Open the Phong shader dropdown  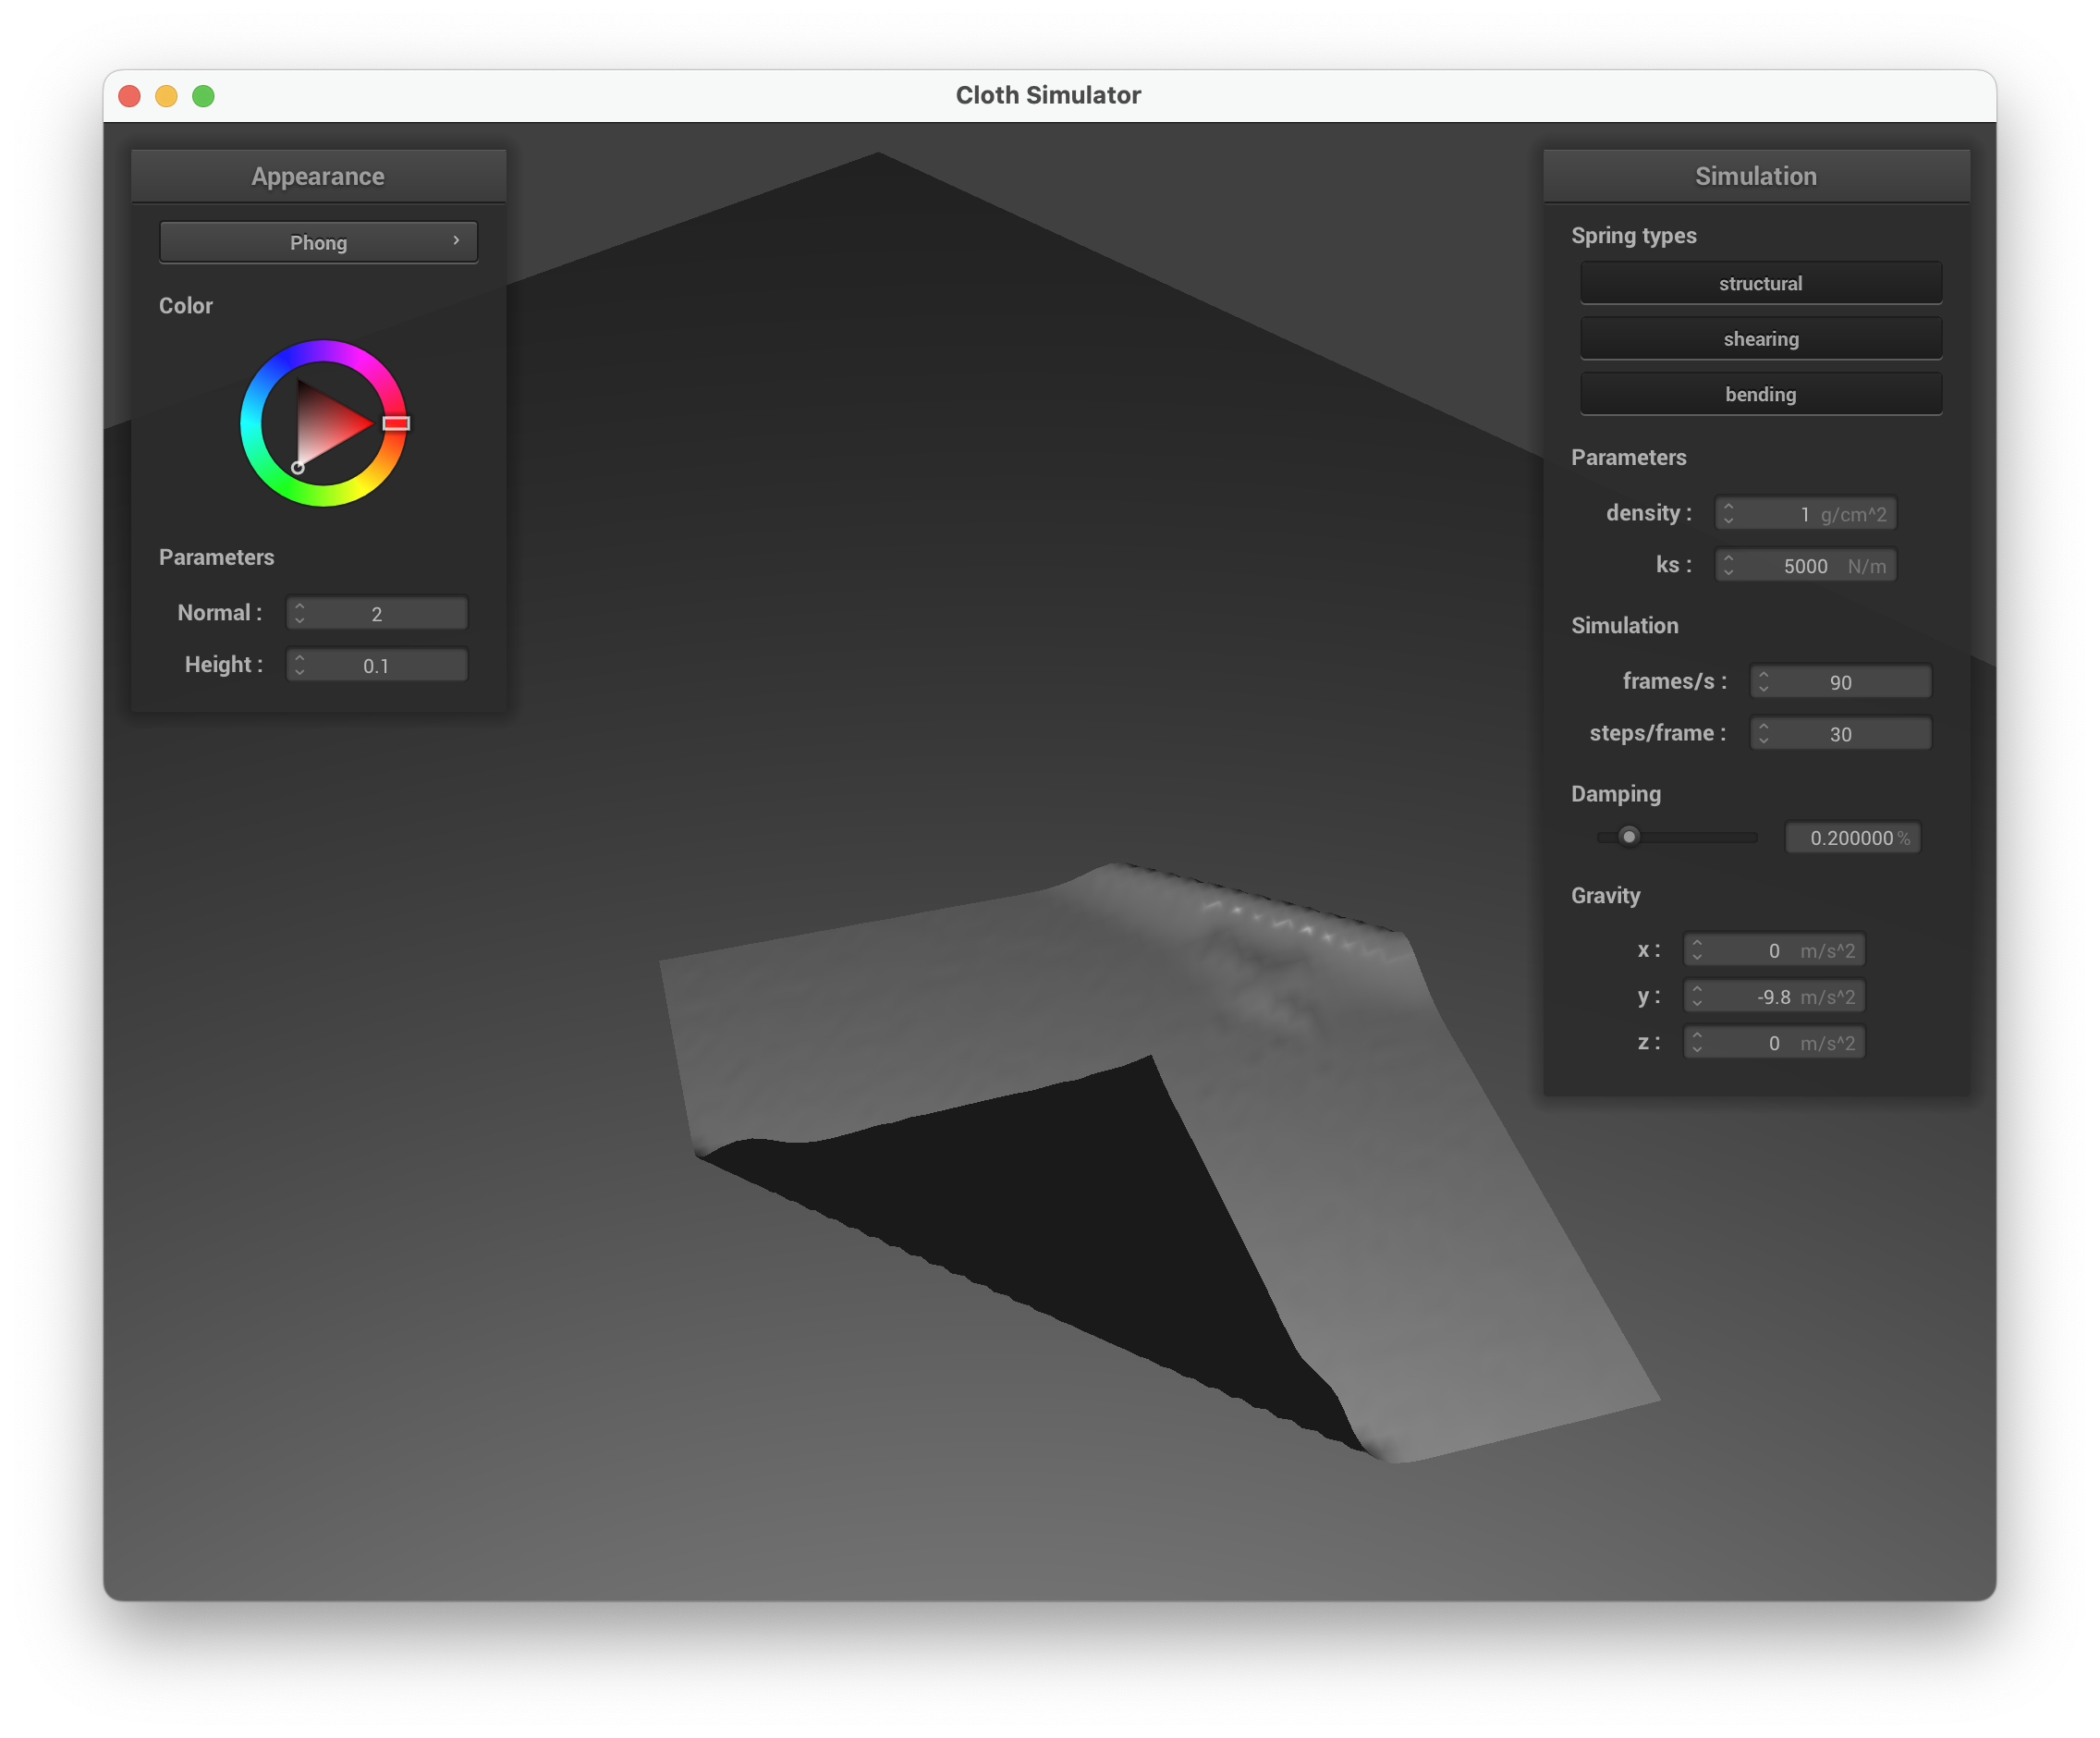[x=318, y=242]
